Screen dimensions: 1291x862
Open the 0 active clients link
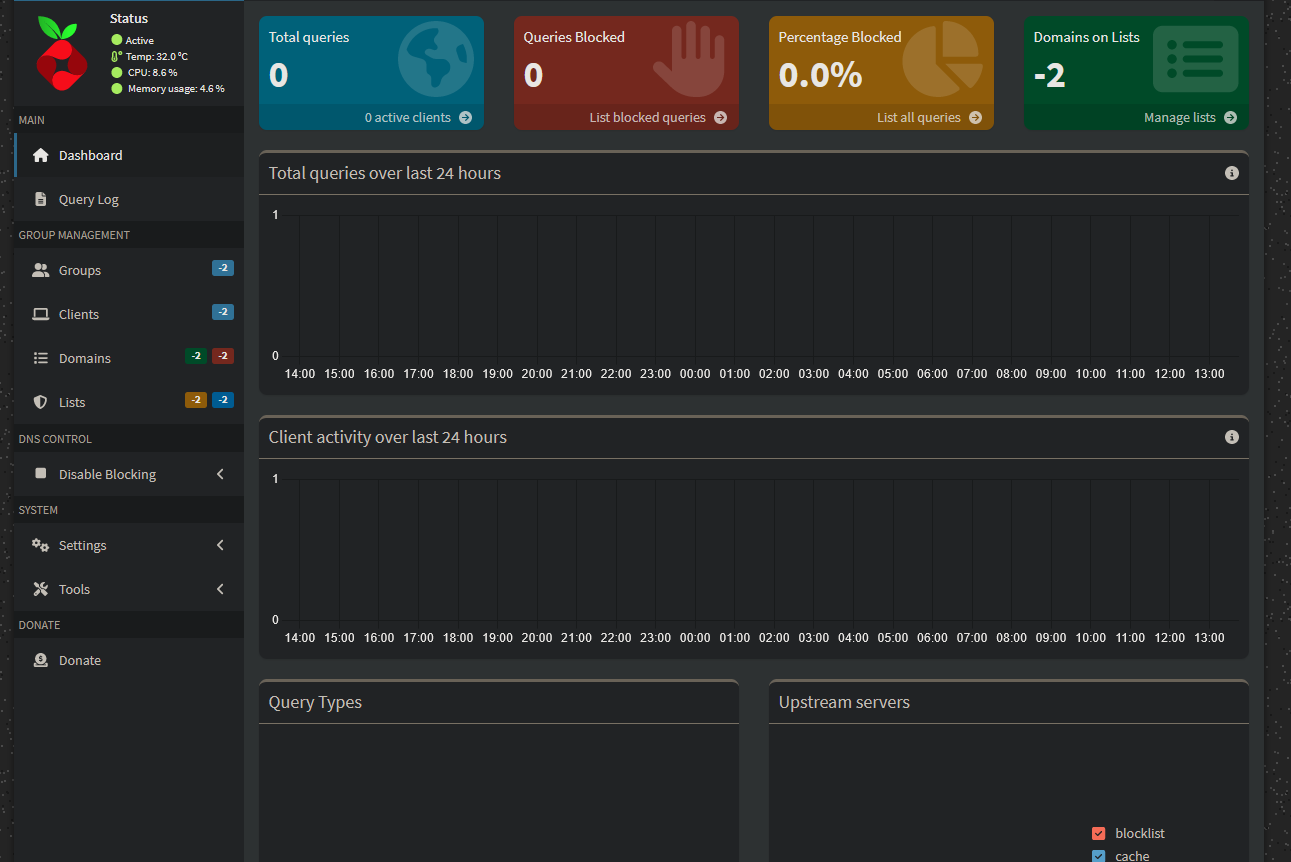[371, 117]
